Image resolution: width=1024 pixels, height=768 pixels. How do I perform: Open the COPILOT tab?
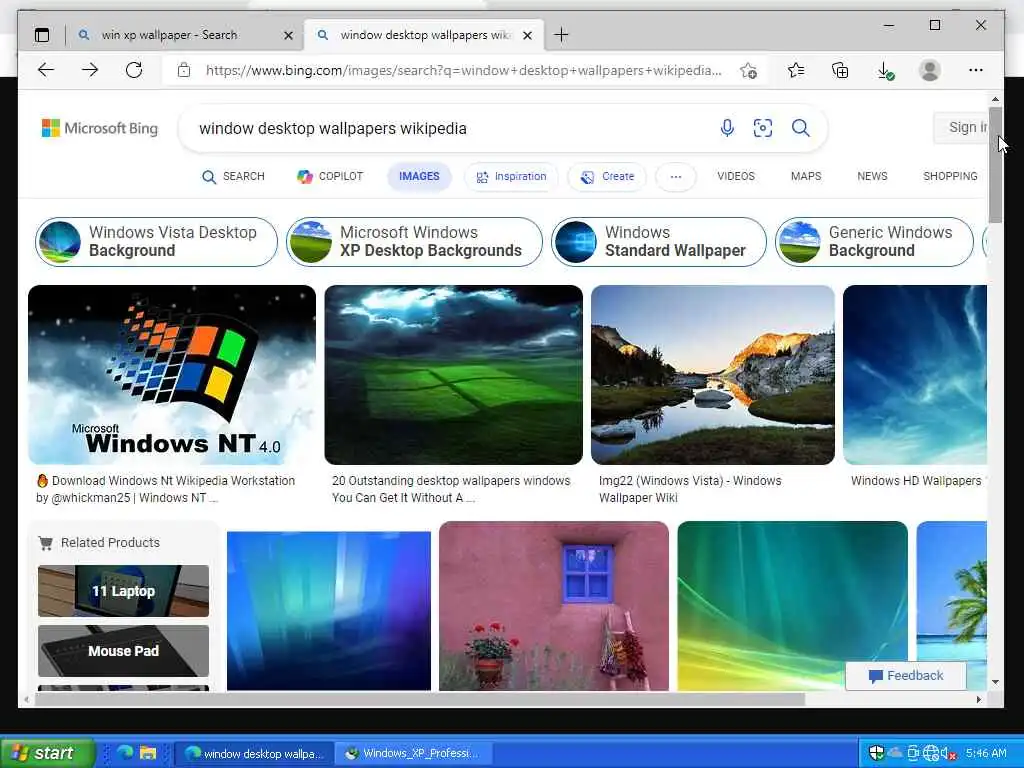tap(330, 176)
